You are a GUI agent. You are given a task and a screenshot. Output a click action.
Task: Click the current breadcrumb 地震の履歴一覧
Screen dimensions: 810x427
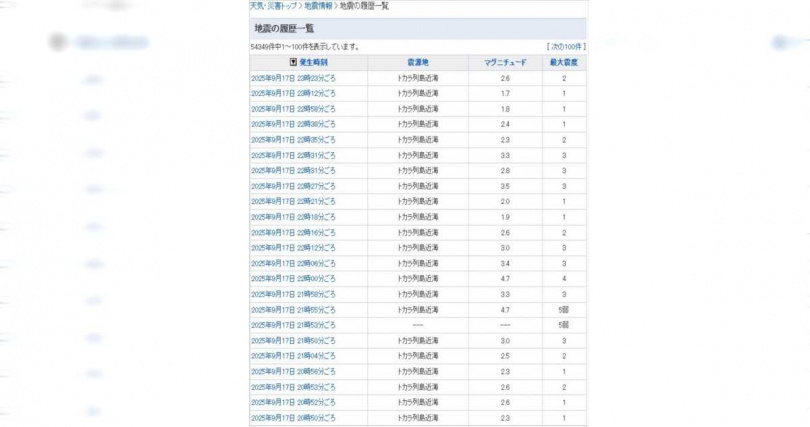[x=364, y=6]
